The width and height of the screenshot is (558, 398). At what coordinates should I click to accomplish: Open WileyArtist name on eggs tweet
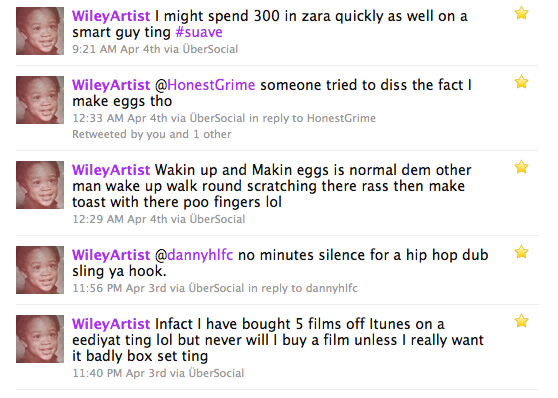coord(111,170)
